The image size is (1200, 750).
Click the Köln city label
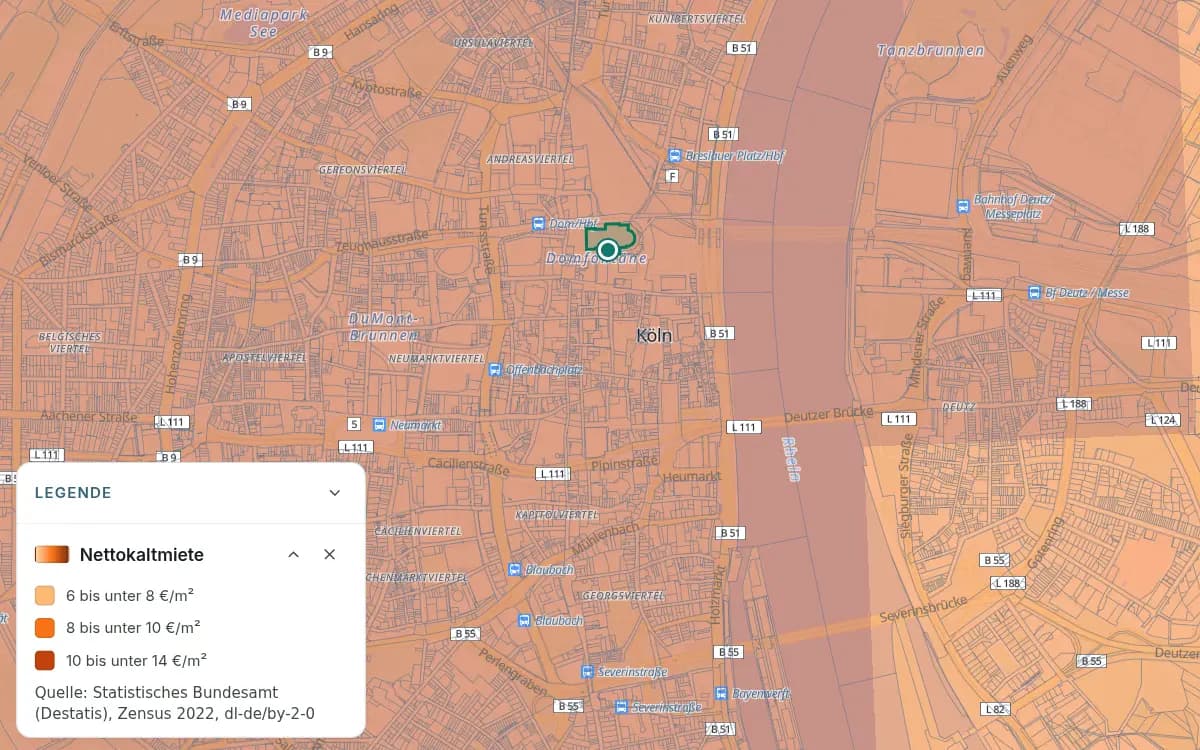pyautogui.click(x=654, y=336)
